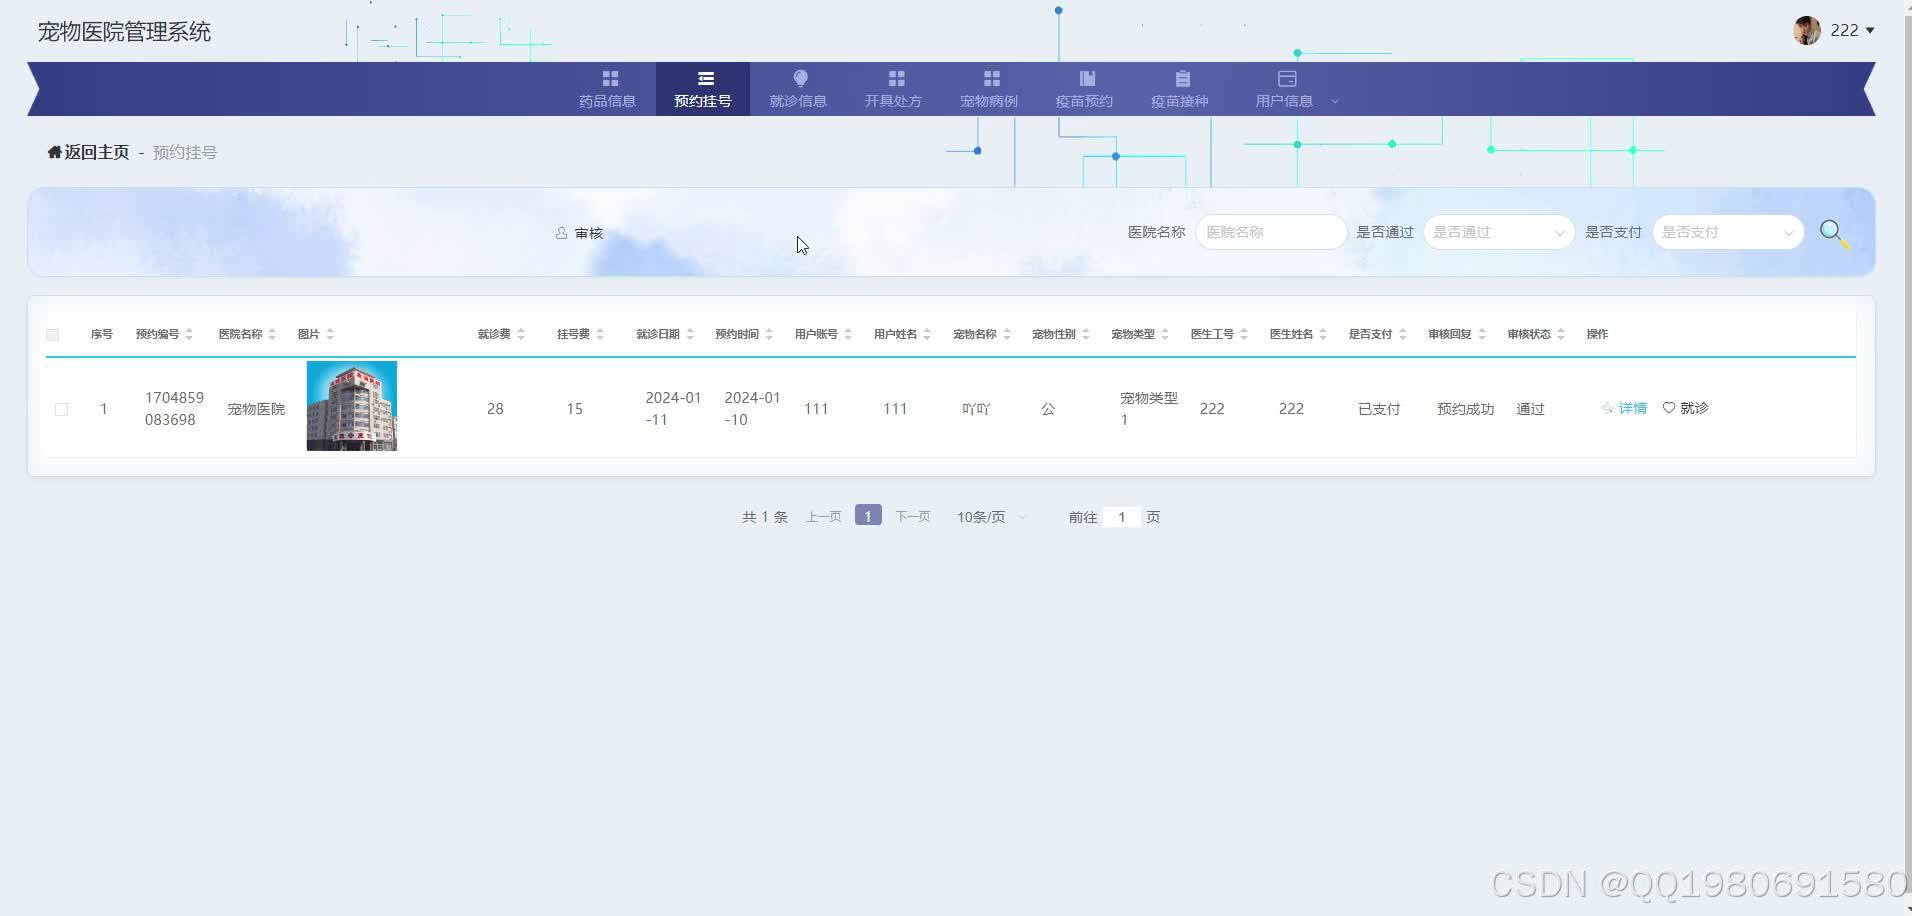Image resolution: width=1912 pixels, height=916 pixels.
Task: Check the checkbox for appointment row 1
Action: tap(61, 408)
